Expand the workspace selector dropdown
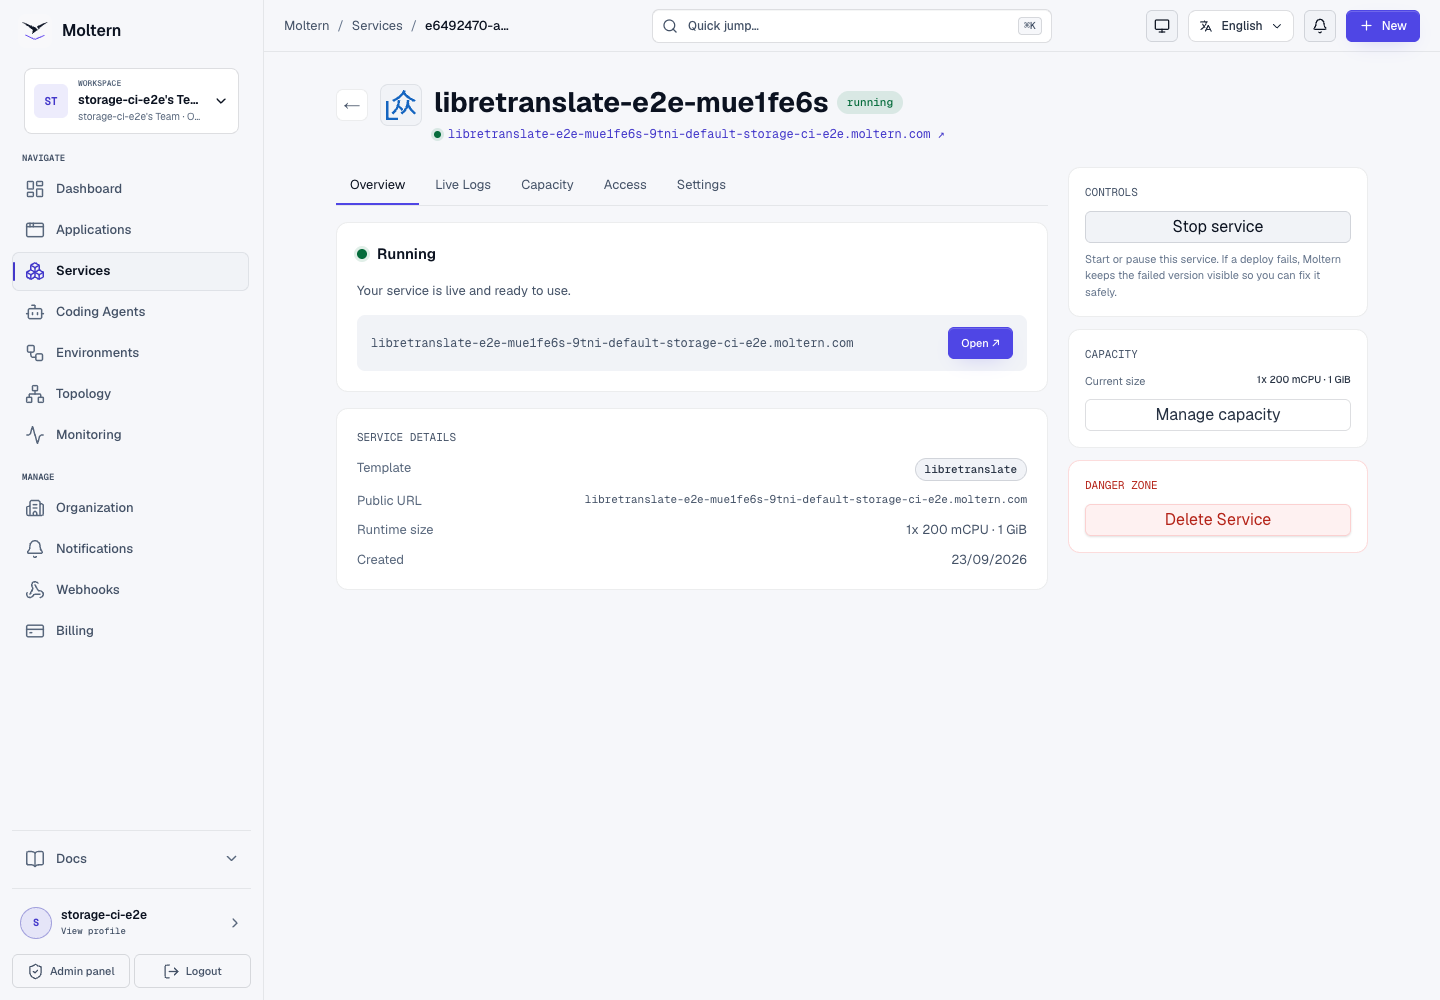 [131, 101]
